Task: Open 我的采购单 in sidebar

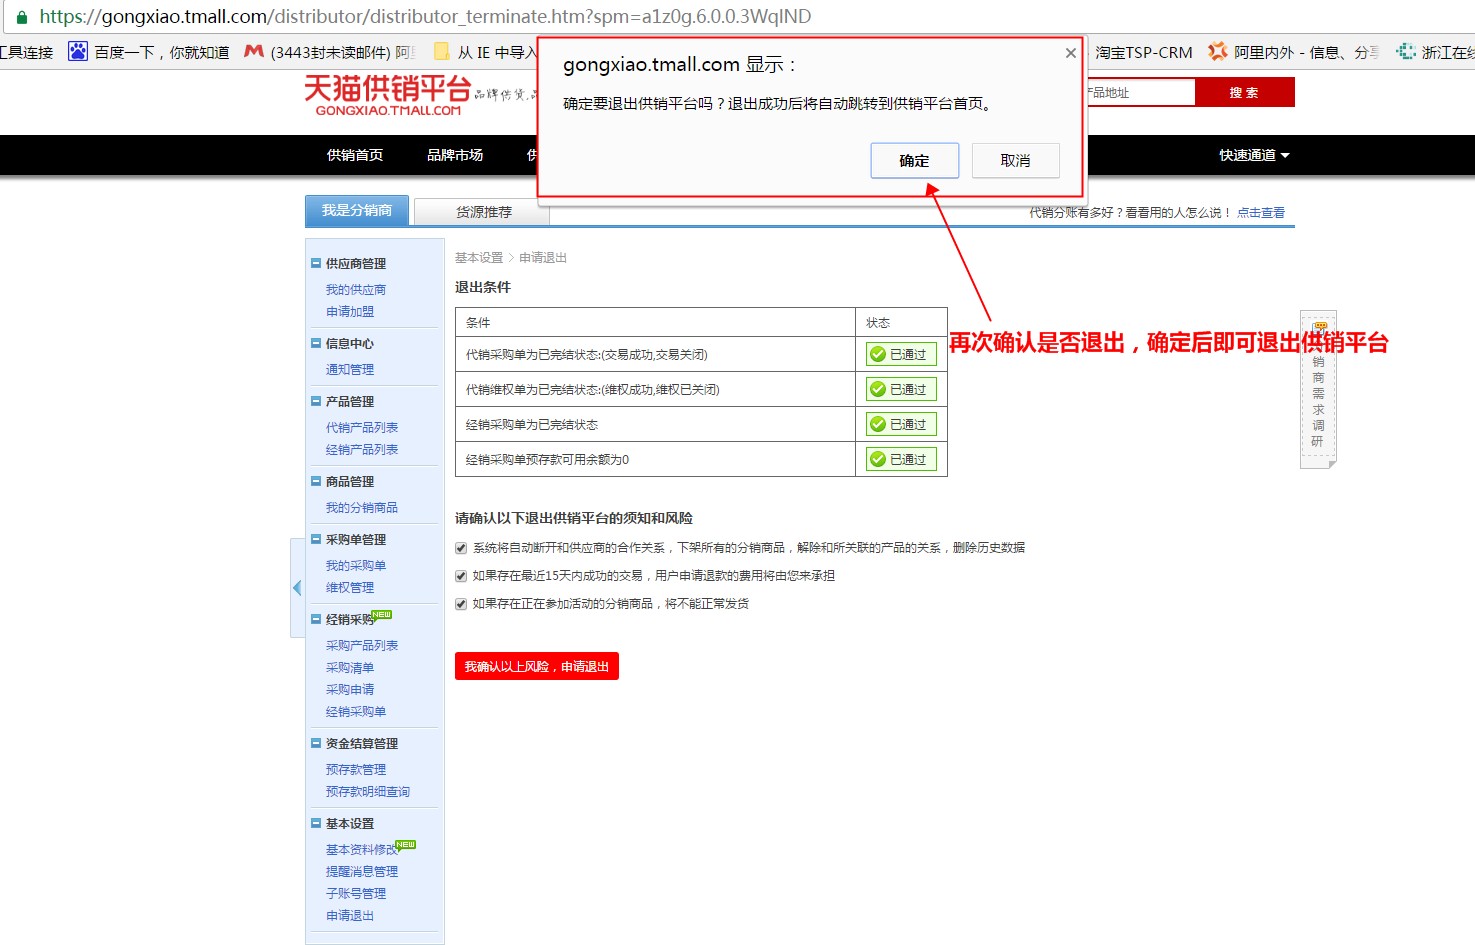Action: pyautogui.click(x=355, y=565)
